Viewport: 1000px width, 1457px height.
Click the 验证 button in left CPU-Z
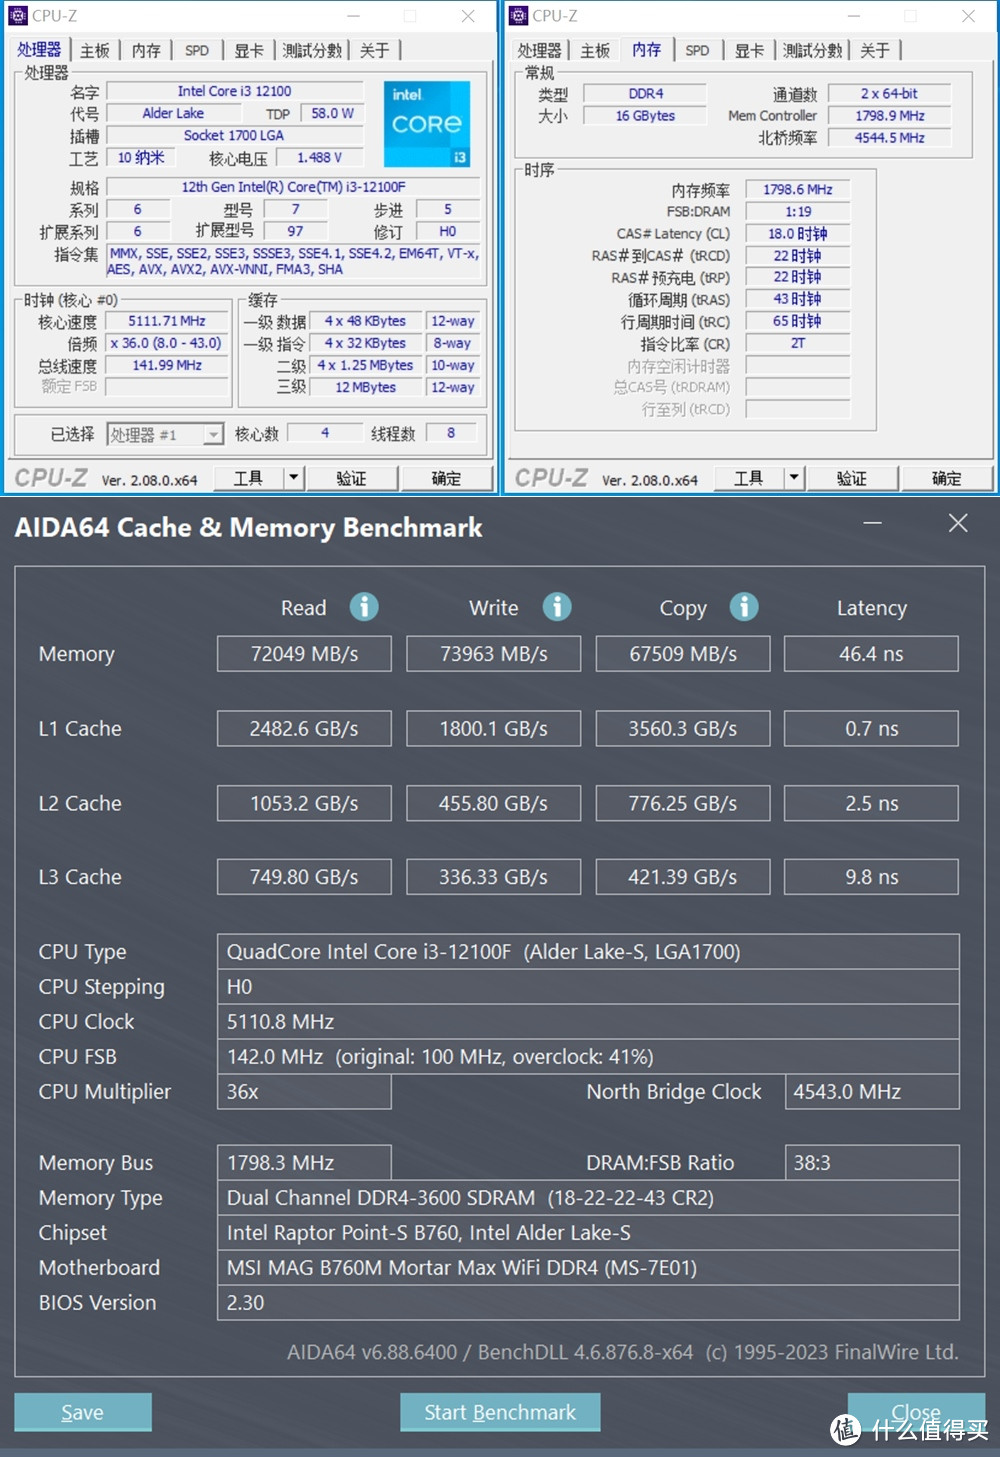click(351, 478)
